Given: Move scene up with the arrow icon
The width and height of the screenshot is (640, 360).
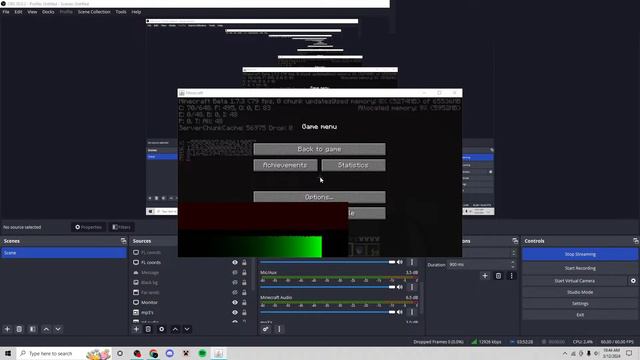Looking at the screenshot, I should (x=46, y=329).
